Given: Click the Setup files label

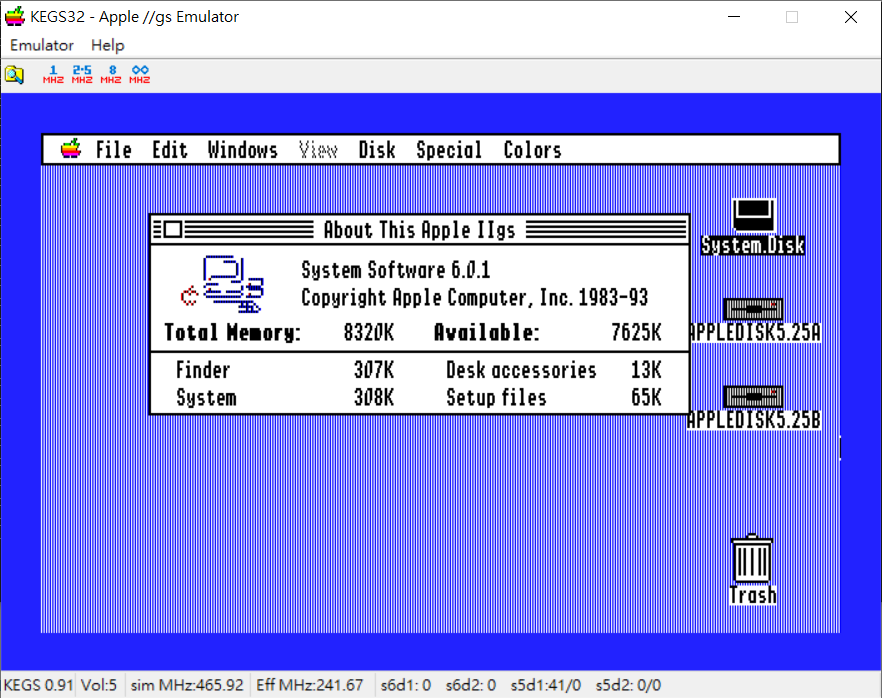Looking at the screenshot, I should [496, 398].
